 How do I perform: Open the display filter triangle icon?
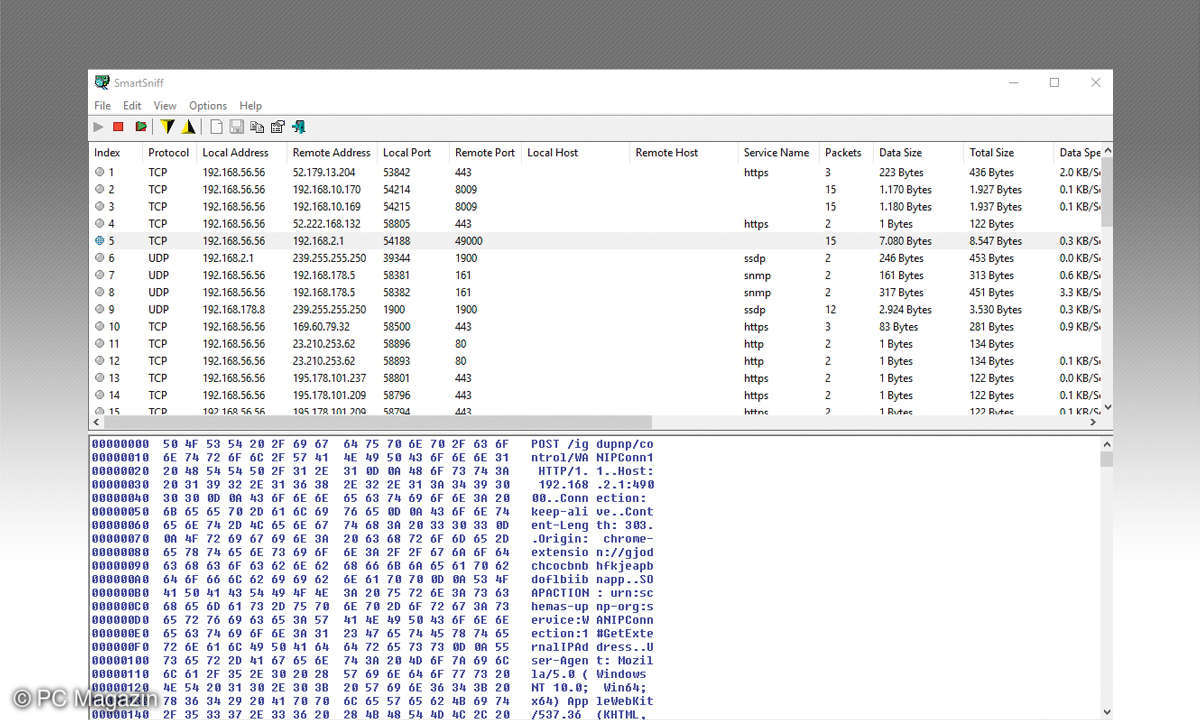pyautogui.click(x=187, y=127)
